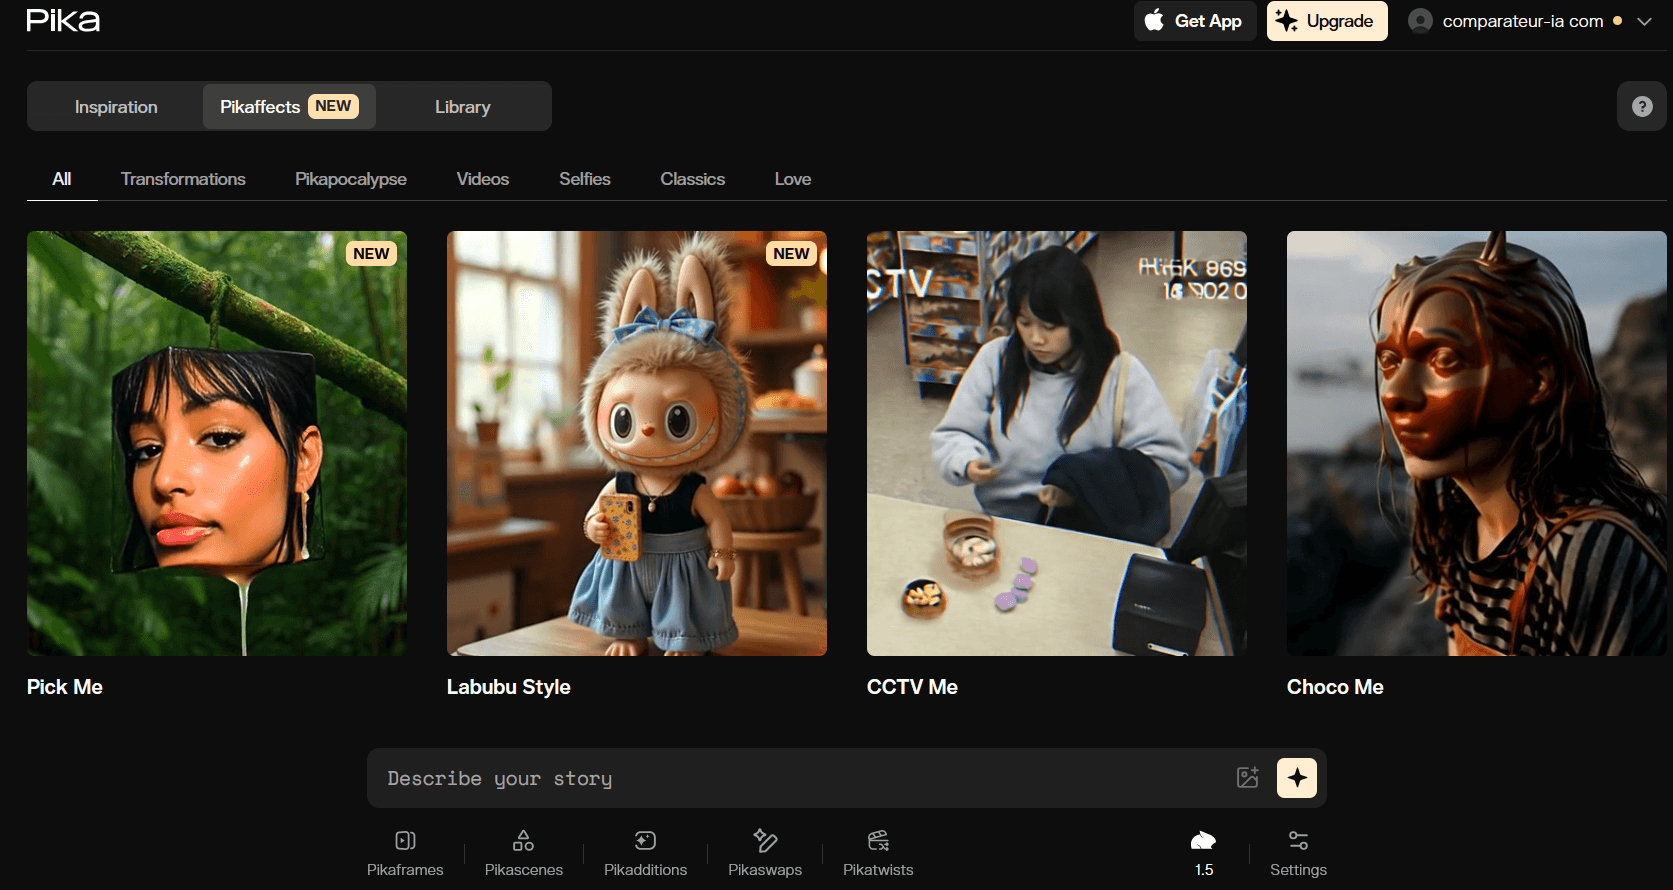Screen dimensions: 1673x890
Task: Click the image upload icon in prompt box
Action: tap(1247, 778)
